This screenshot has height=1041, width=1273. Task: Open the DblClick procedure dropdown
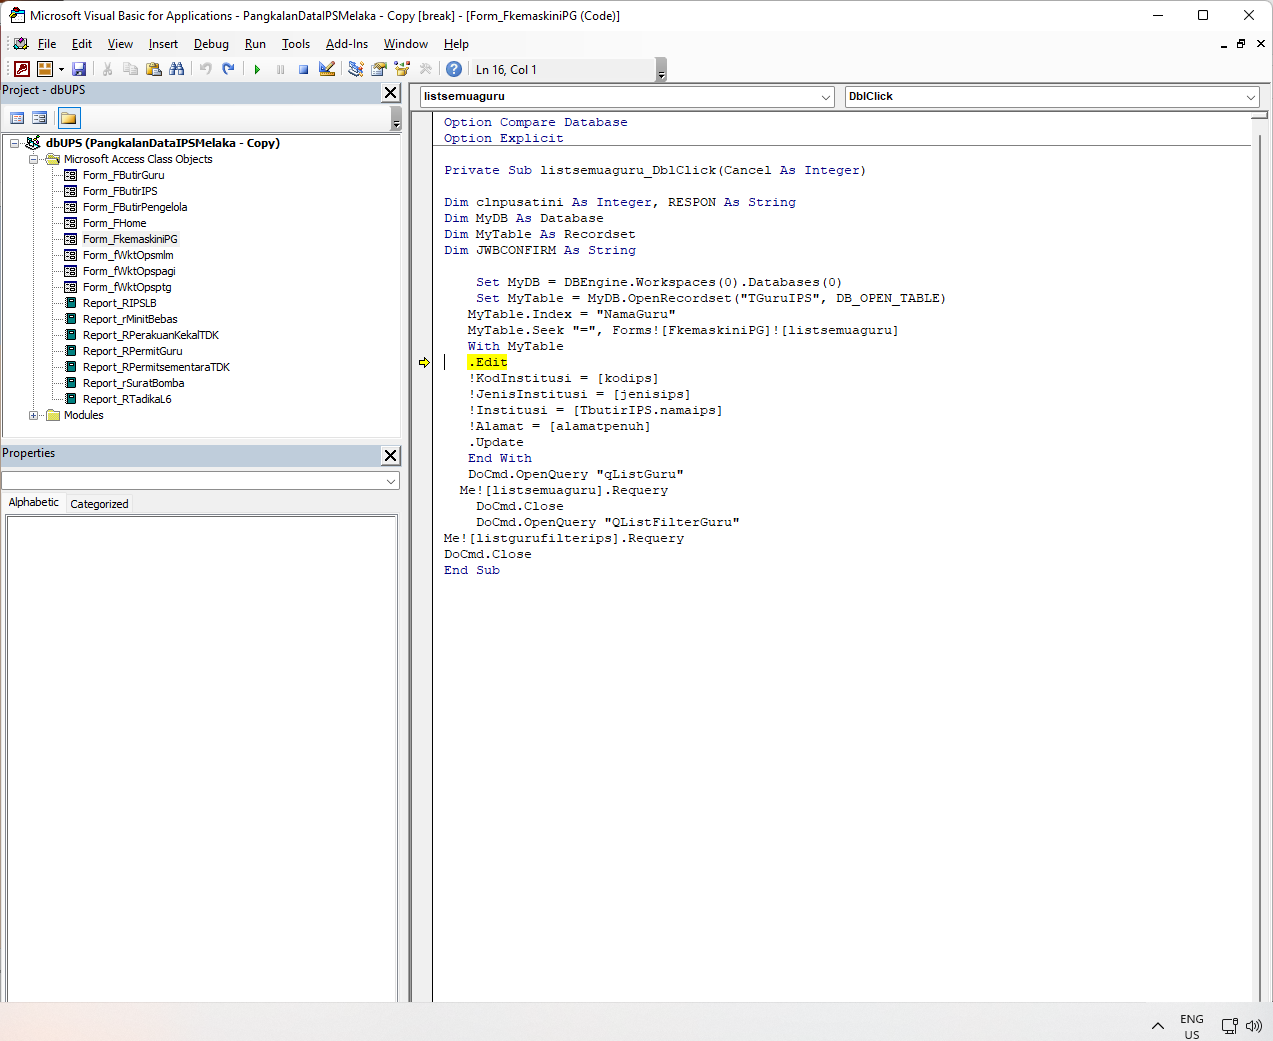click(x=1250, y=97)
